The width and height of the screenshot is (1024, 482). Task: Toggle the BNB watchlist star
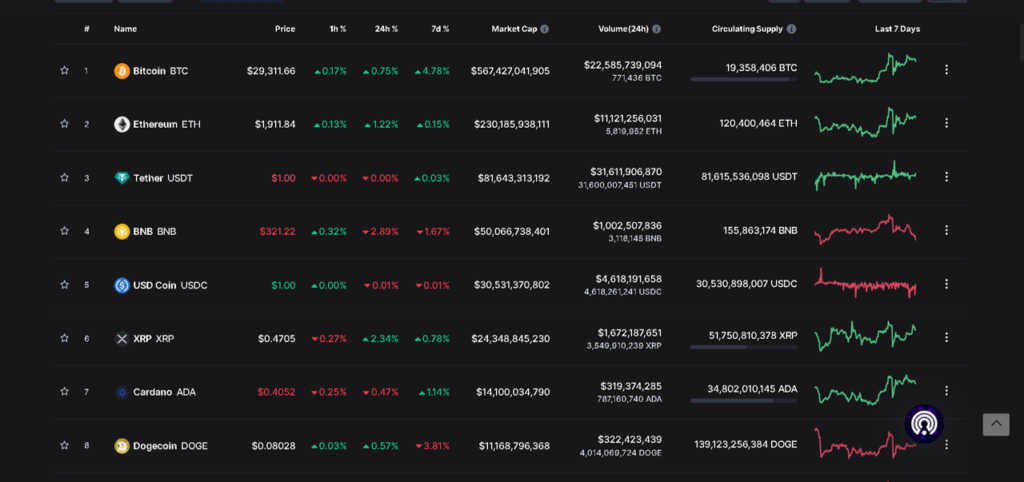click(64, 231)
